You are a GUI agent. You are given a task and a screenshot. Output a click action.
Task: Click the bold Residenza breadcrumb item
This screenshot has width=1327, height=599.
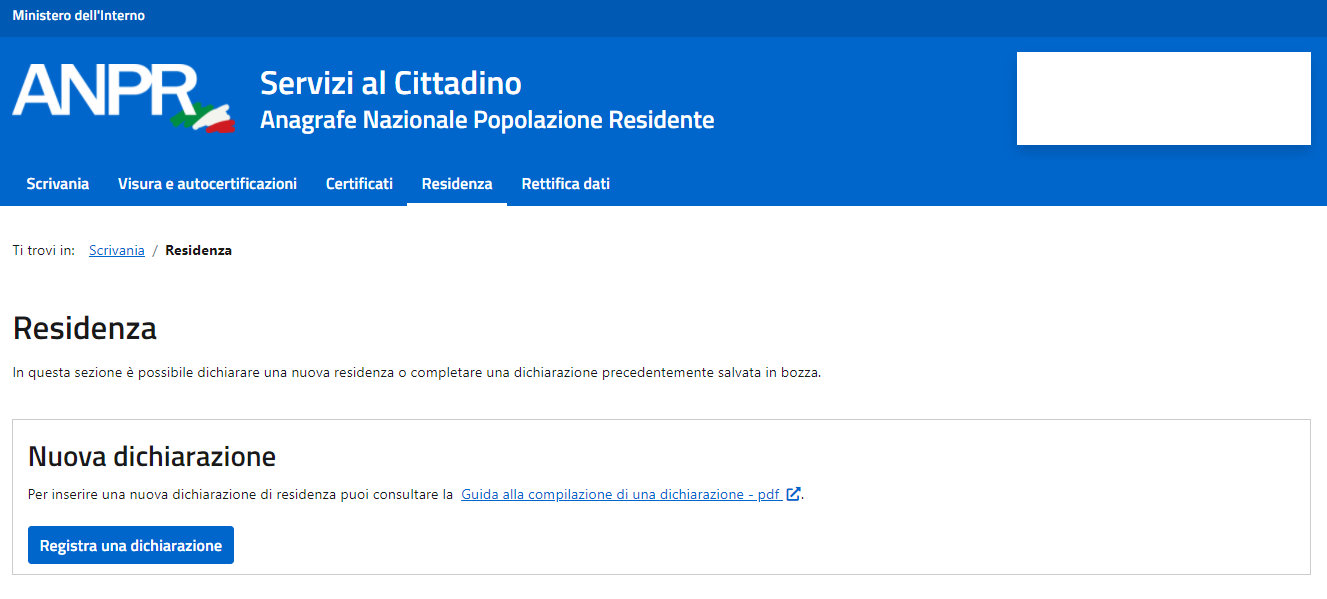tap(199, 251)
